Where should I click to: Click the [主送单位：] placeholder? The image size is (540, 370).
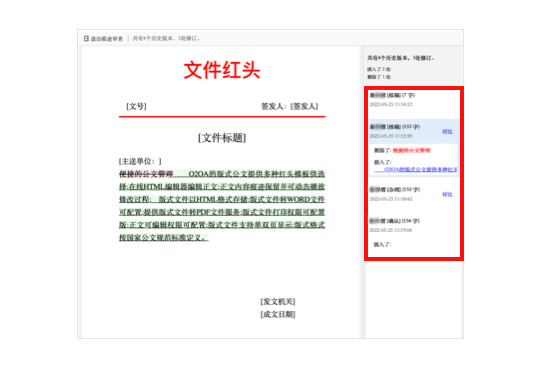(140, 161)
